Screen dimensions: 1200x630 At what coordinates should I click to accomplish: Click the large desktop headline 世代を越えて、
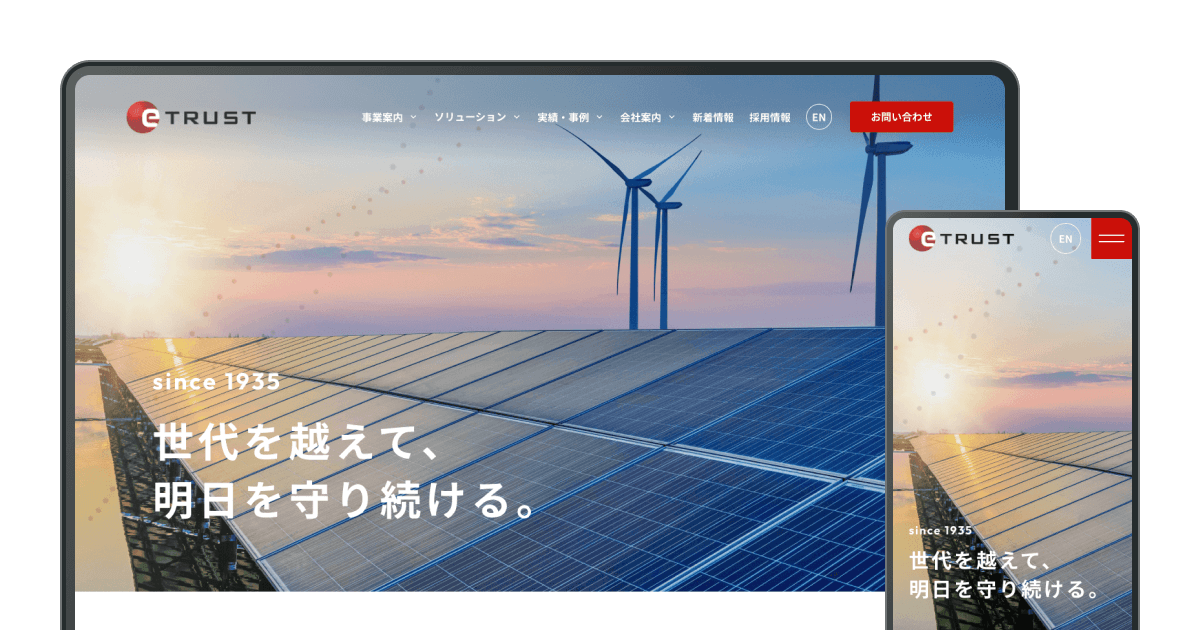298,443
